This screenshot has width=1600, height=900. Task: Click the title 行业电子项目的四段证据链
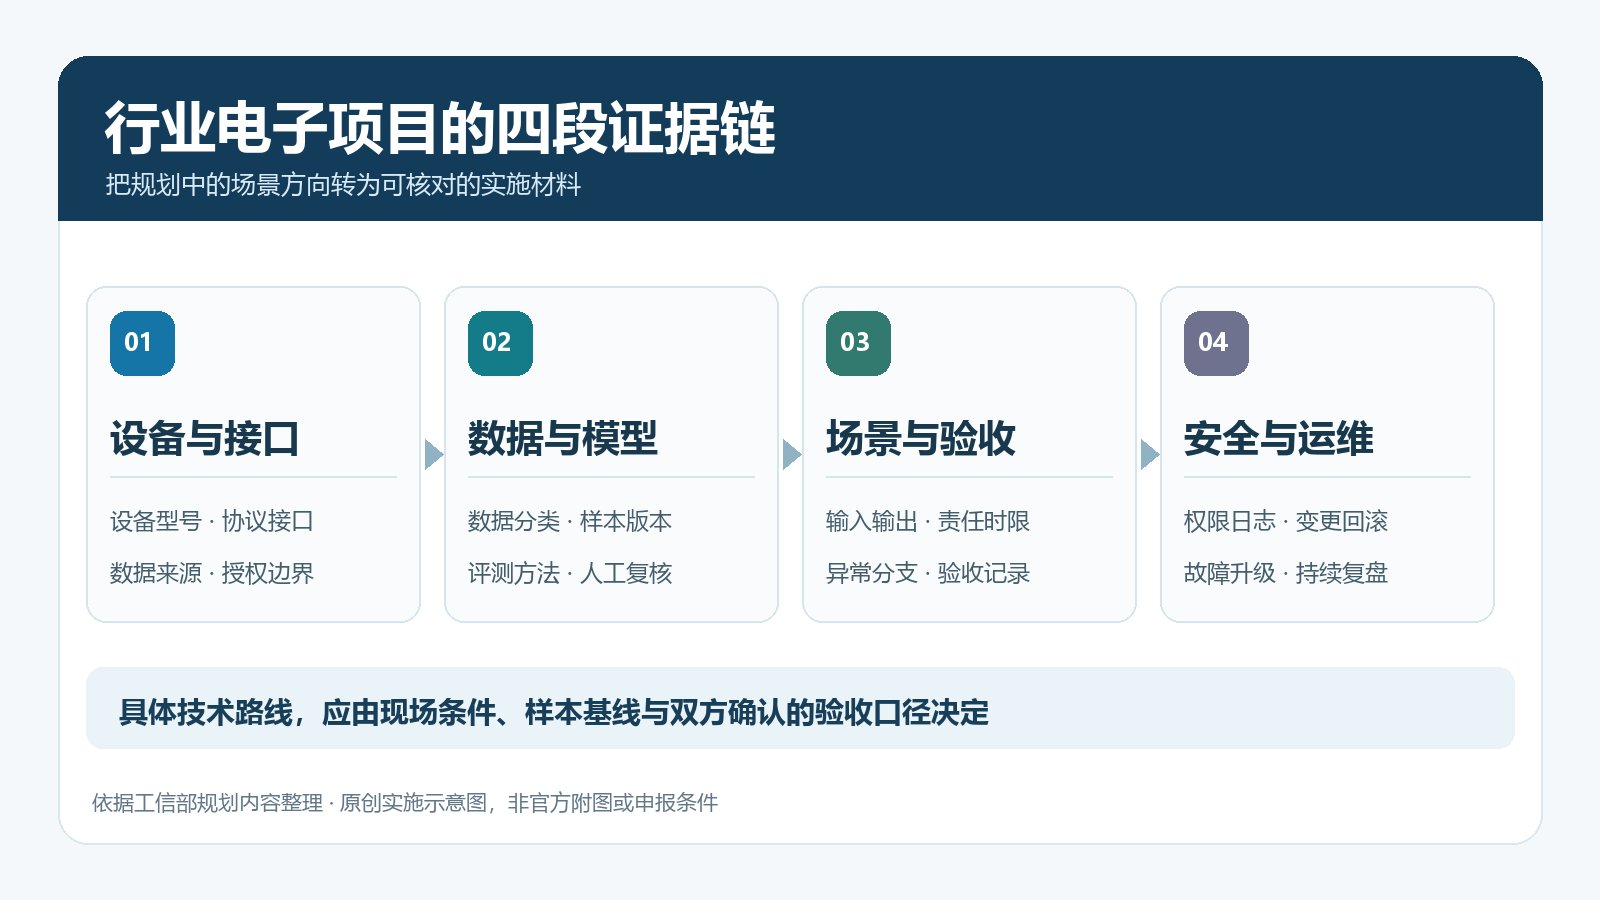tap(440, 128)
